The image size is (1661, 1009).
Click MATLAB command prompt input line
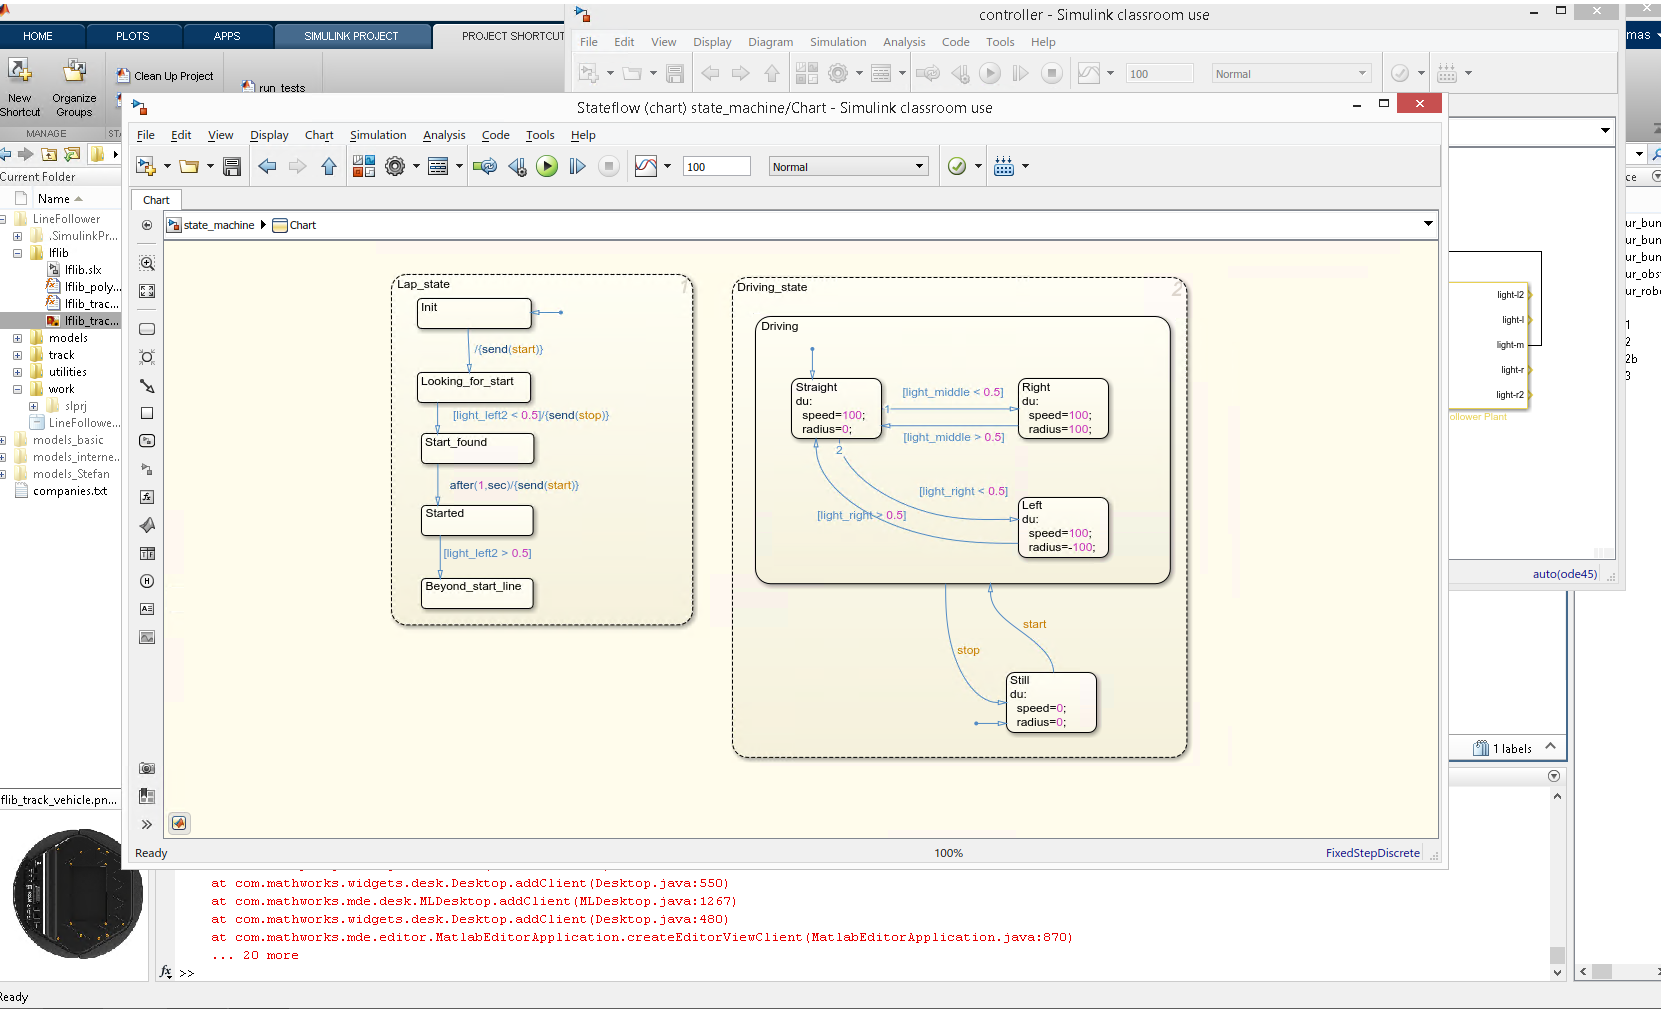(x=860, y=973)
